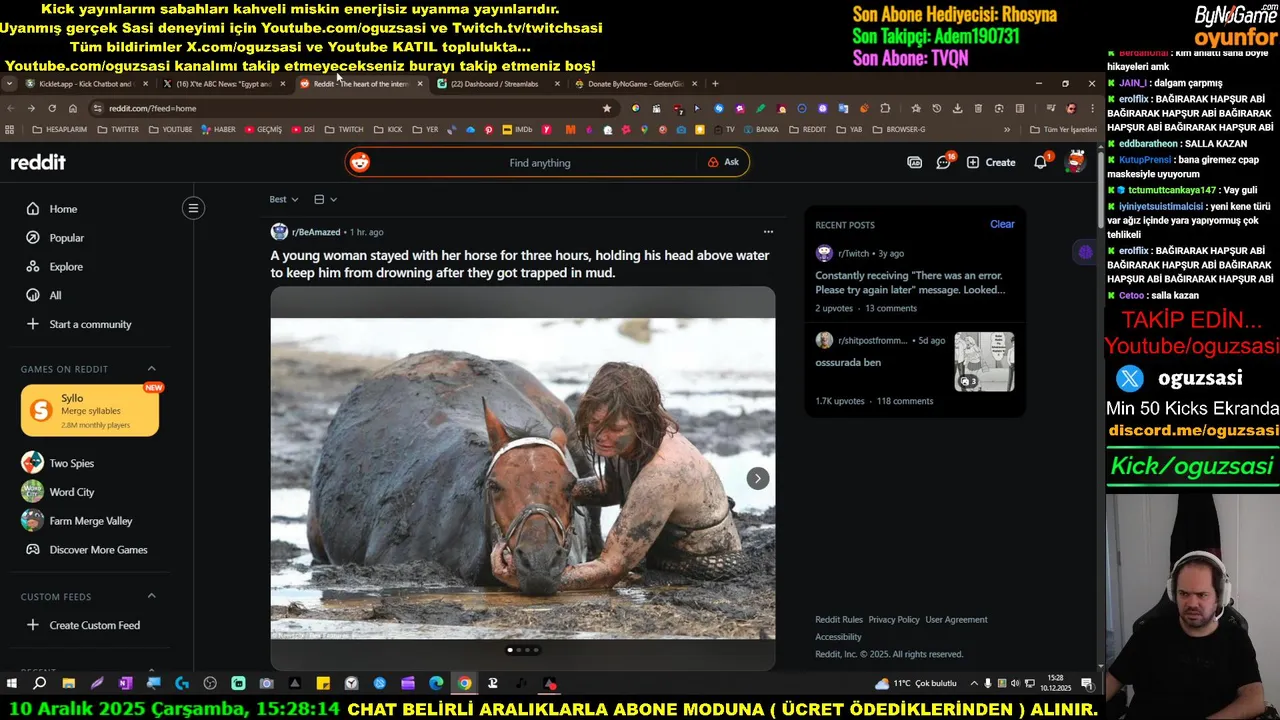Open the r/Twitch recent post title

coord(910,283)
